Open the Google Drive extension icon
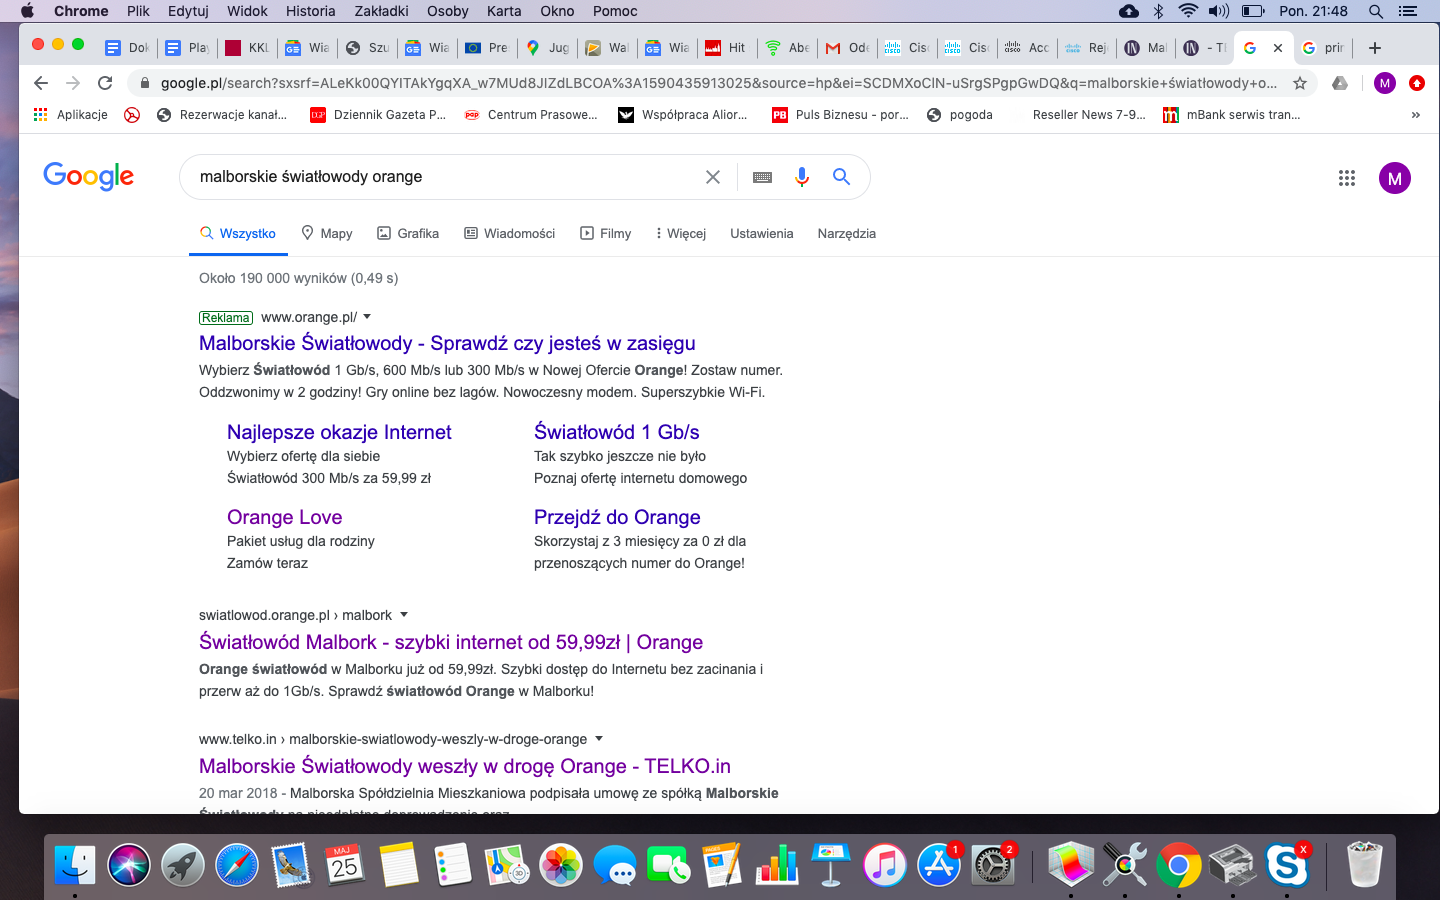The width and height of the screenshot is (1440, 900). [x=1340, y=83]
